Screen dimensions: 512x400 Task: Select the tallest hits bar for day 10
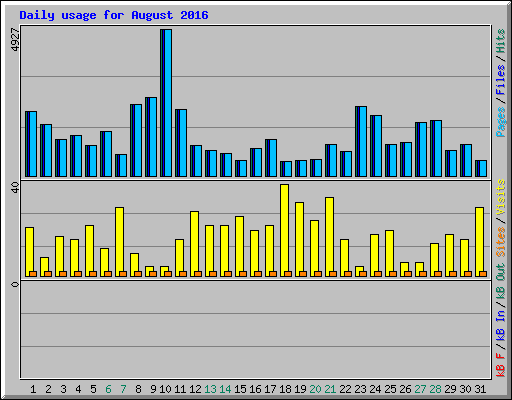click(166, 103)
